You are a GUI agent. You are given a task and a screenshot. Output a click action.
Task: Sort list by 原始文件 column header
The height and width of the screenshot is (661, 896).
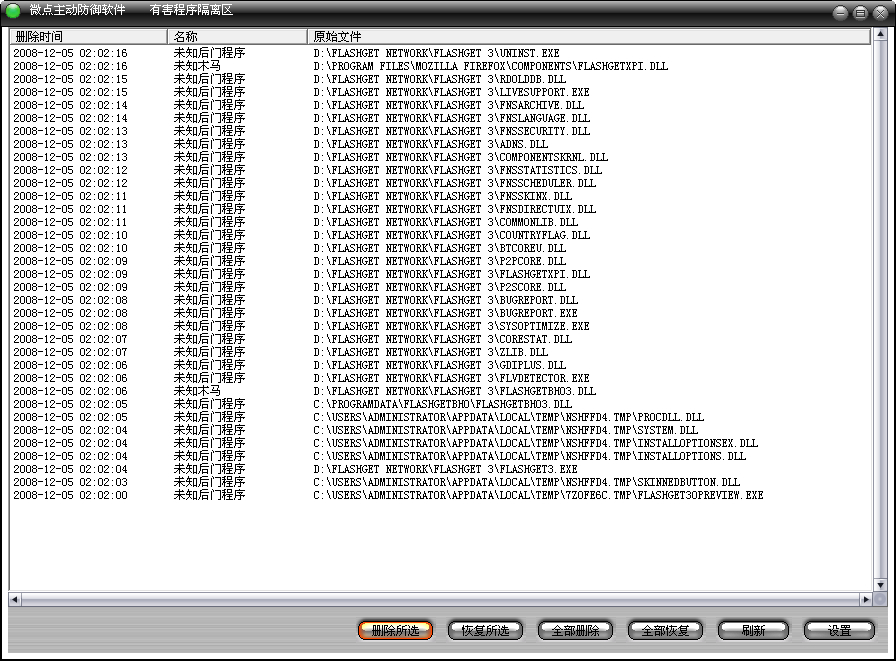(x=590, y=36)
